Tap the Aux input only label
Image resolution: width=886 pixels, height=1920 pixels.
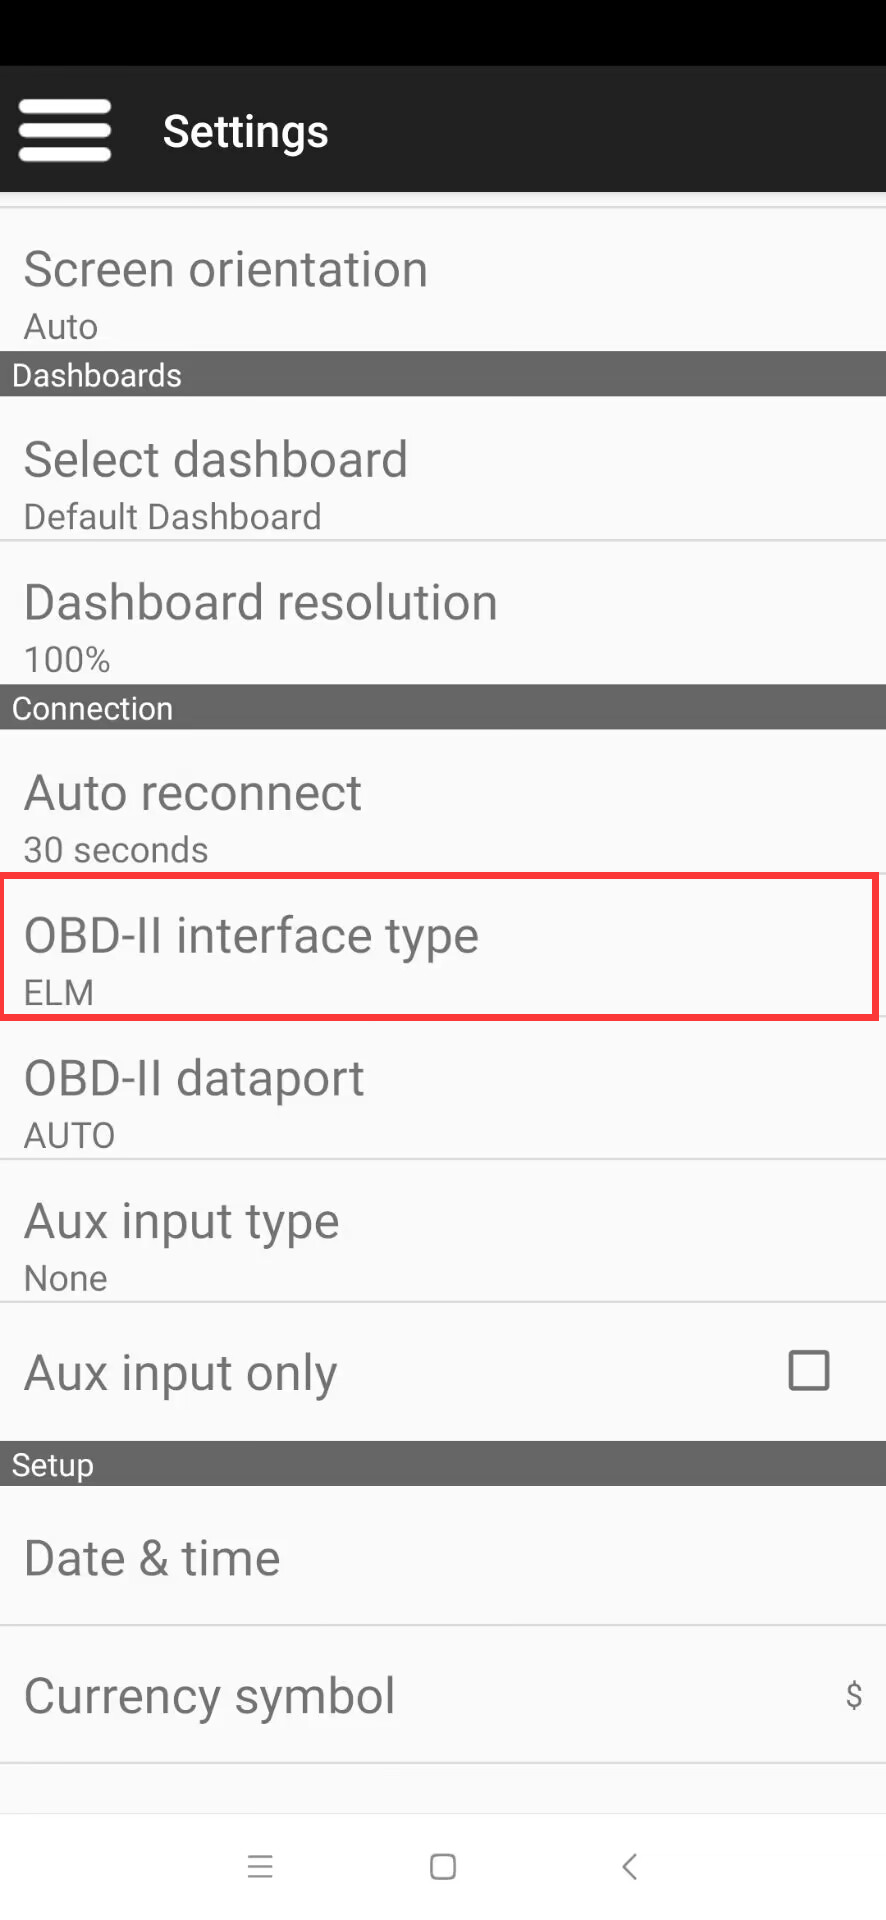tap(181, 1373)
